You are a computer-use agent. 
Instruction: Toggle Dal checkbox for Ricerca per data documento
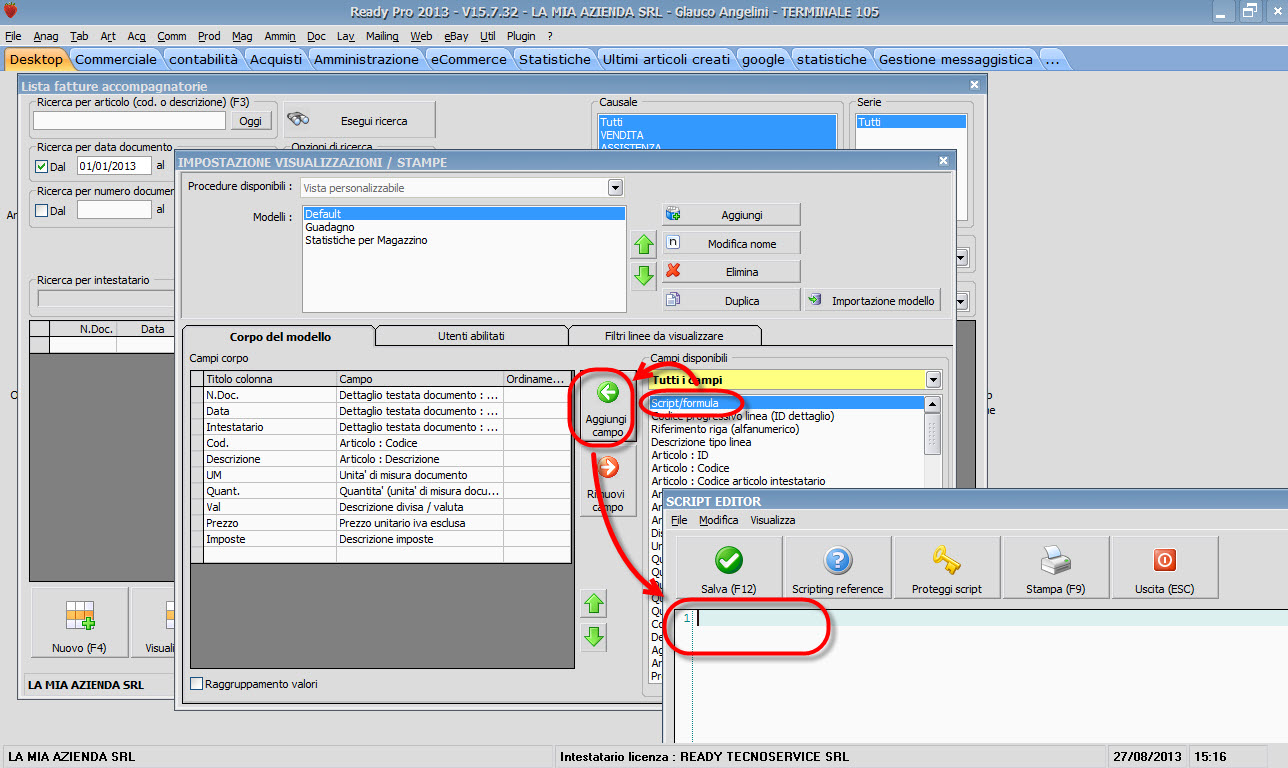pyautogui.click(x=41, y=167)
